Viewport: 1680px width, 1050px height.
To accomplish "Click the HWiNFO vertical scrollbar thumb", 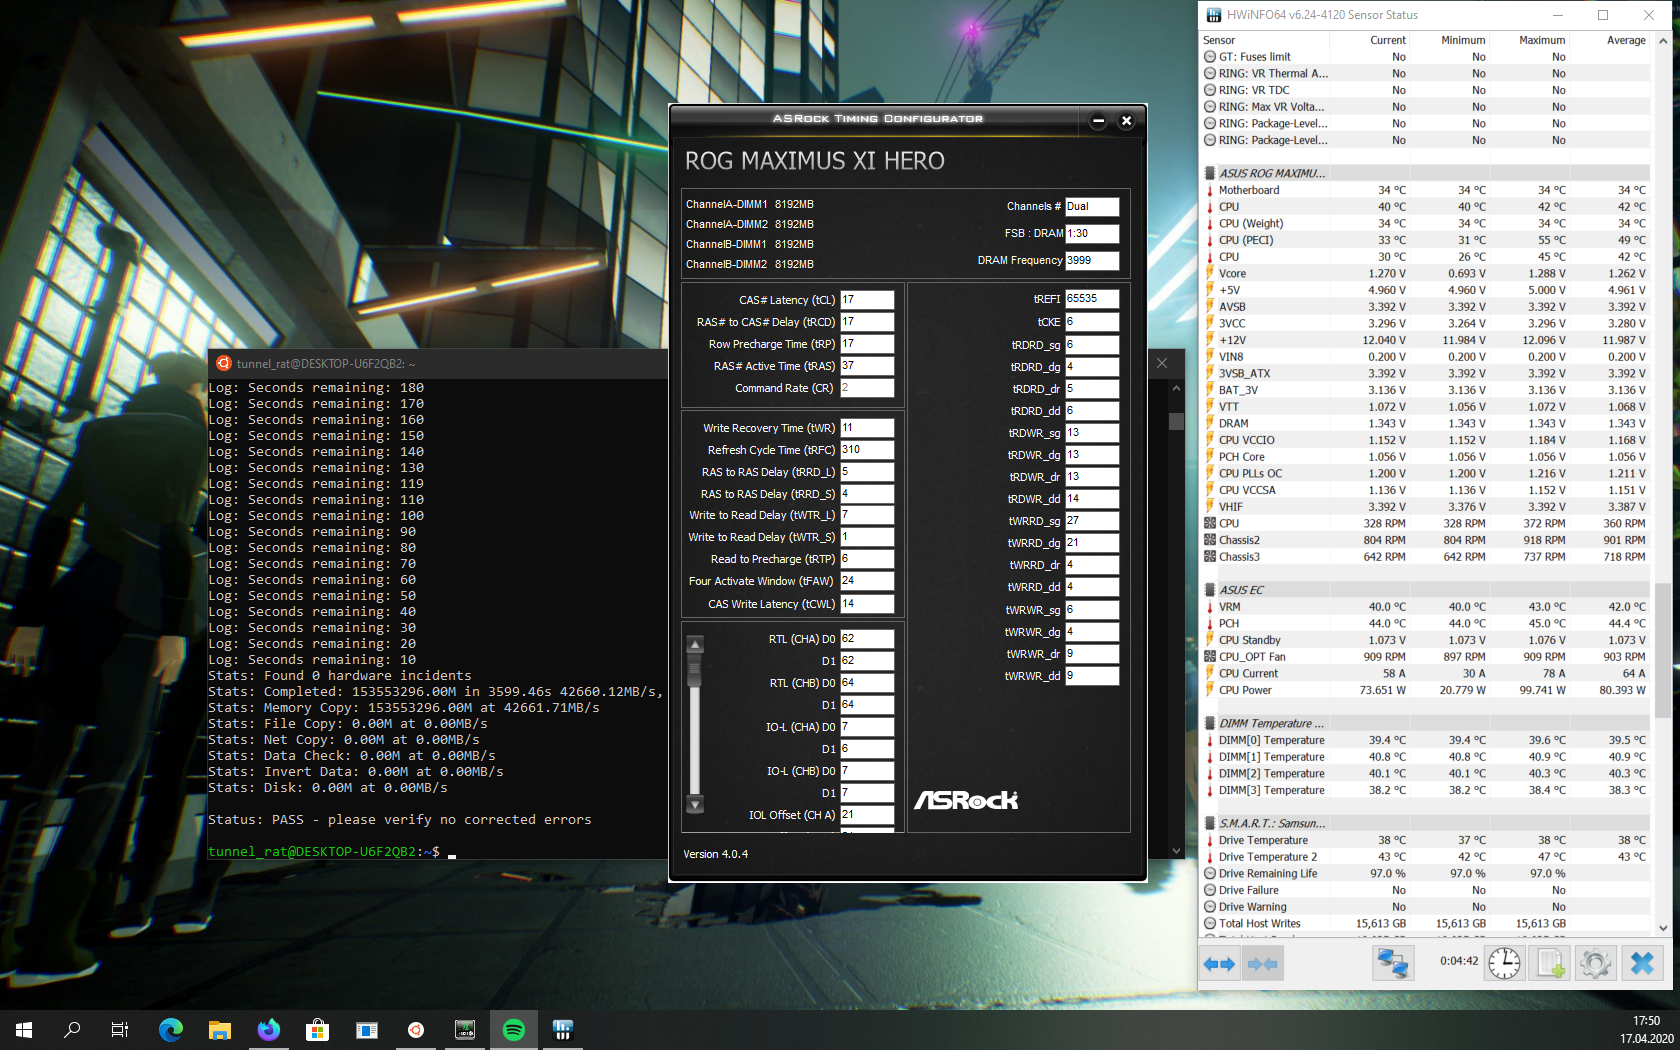I will (1663, 650).
